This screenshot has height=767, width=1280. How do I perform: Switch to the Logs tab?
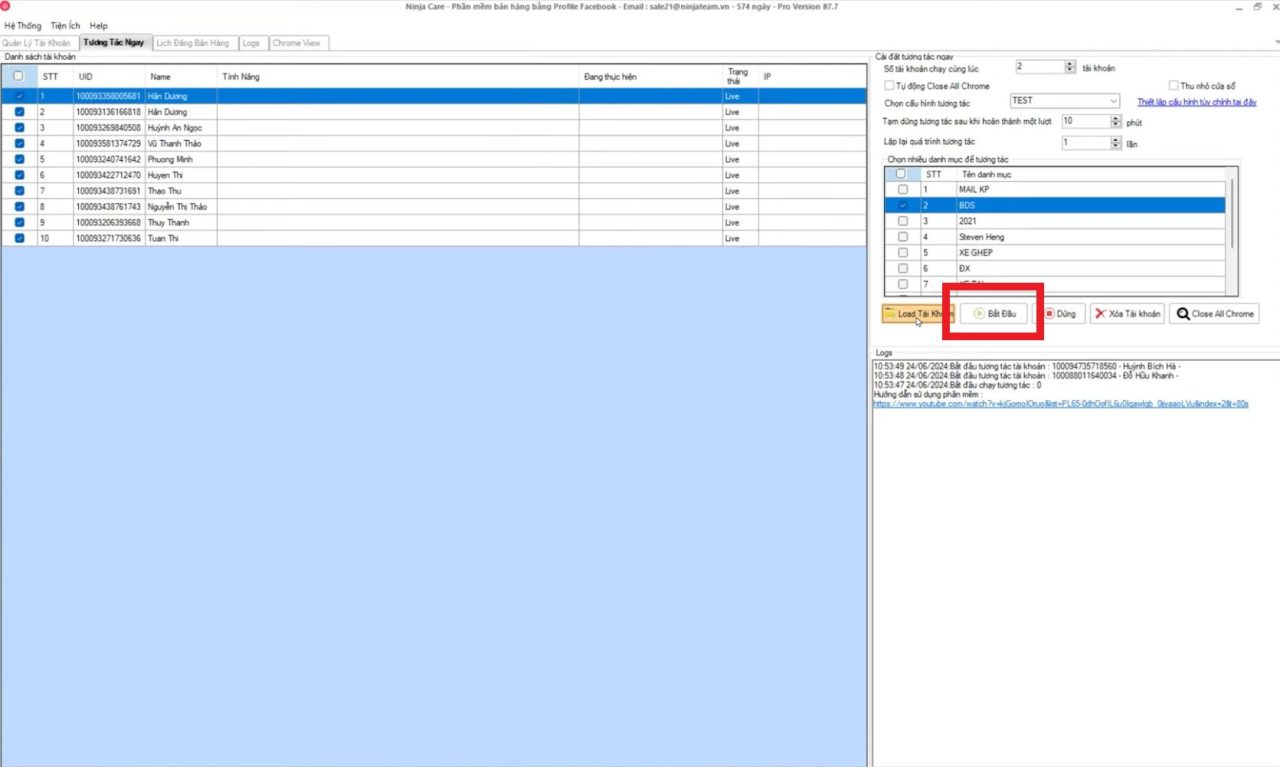pyautogui.click(x=251, y=43)
